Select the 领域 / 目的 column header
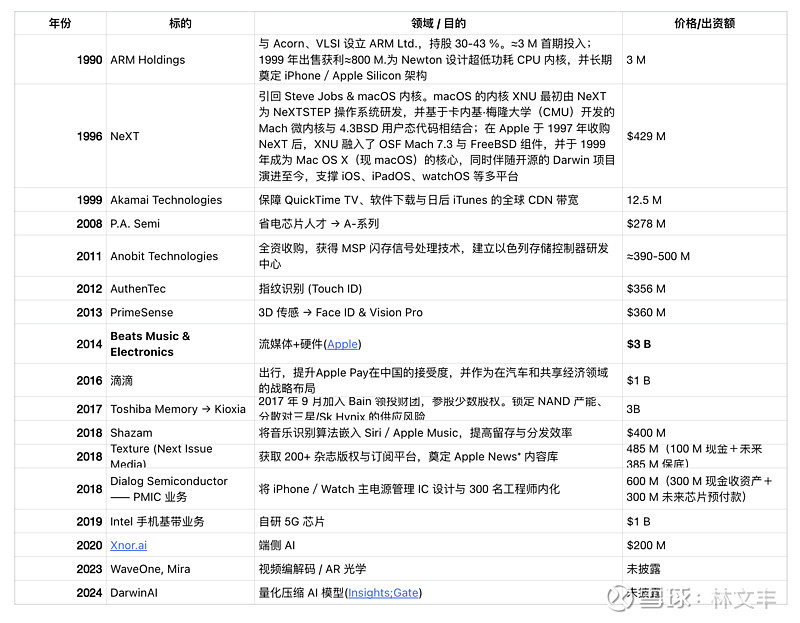Image resolution: width=800 pixels, height=623 pixels. [x=438, y=23]
